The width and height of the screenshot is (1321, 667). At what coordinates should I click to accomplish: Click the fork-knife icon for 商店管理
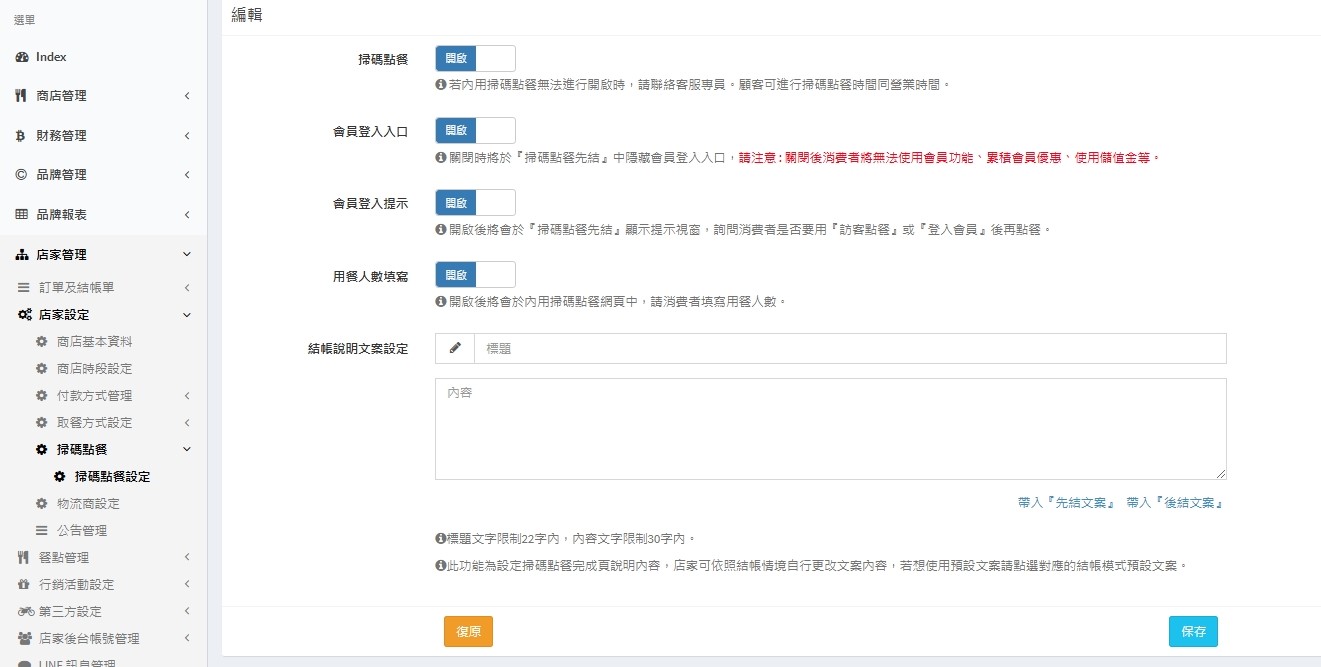22,96
